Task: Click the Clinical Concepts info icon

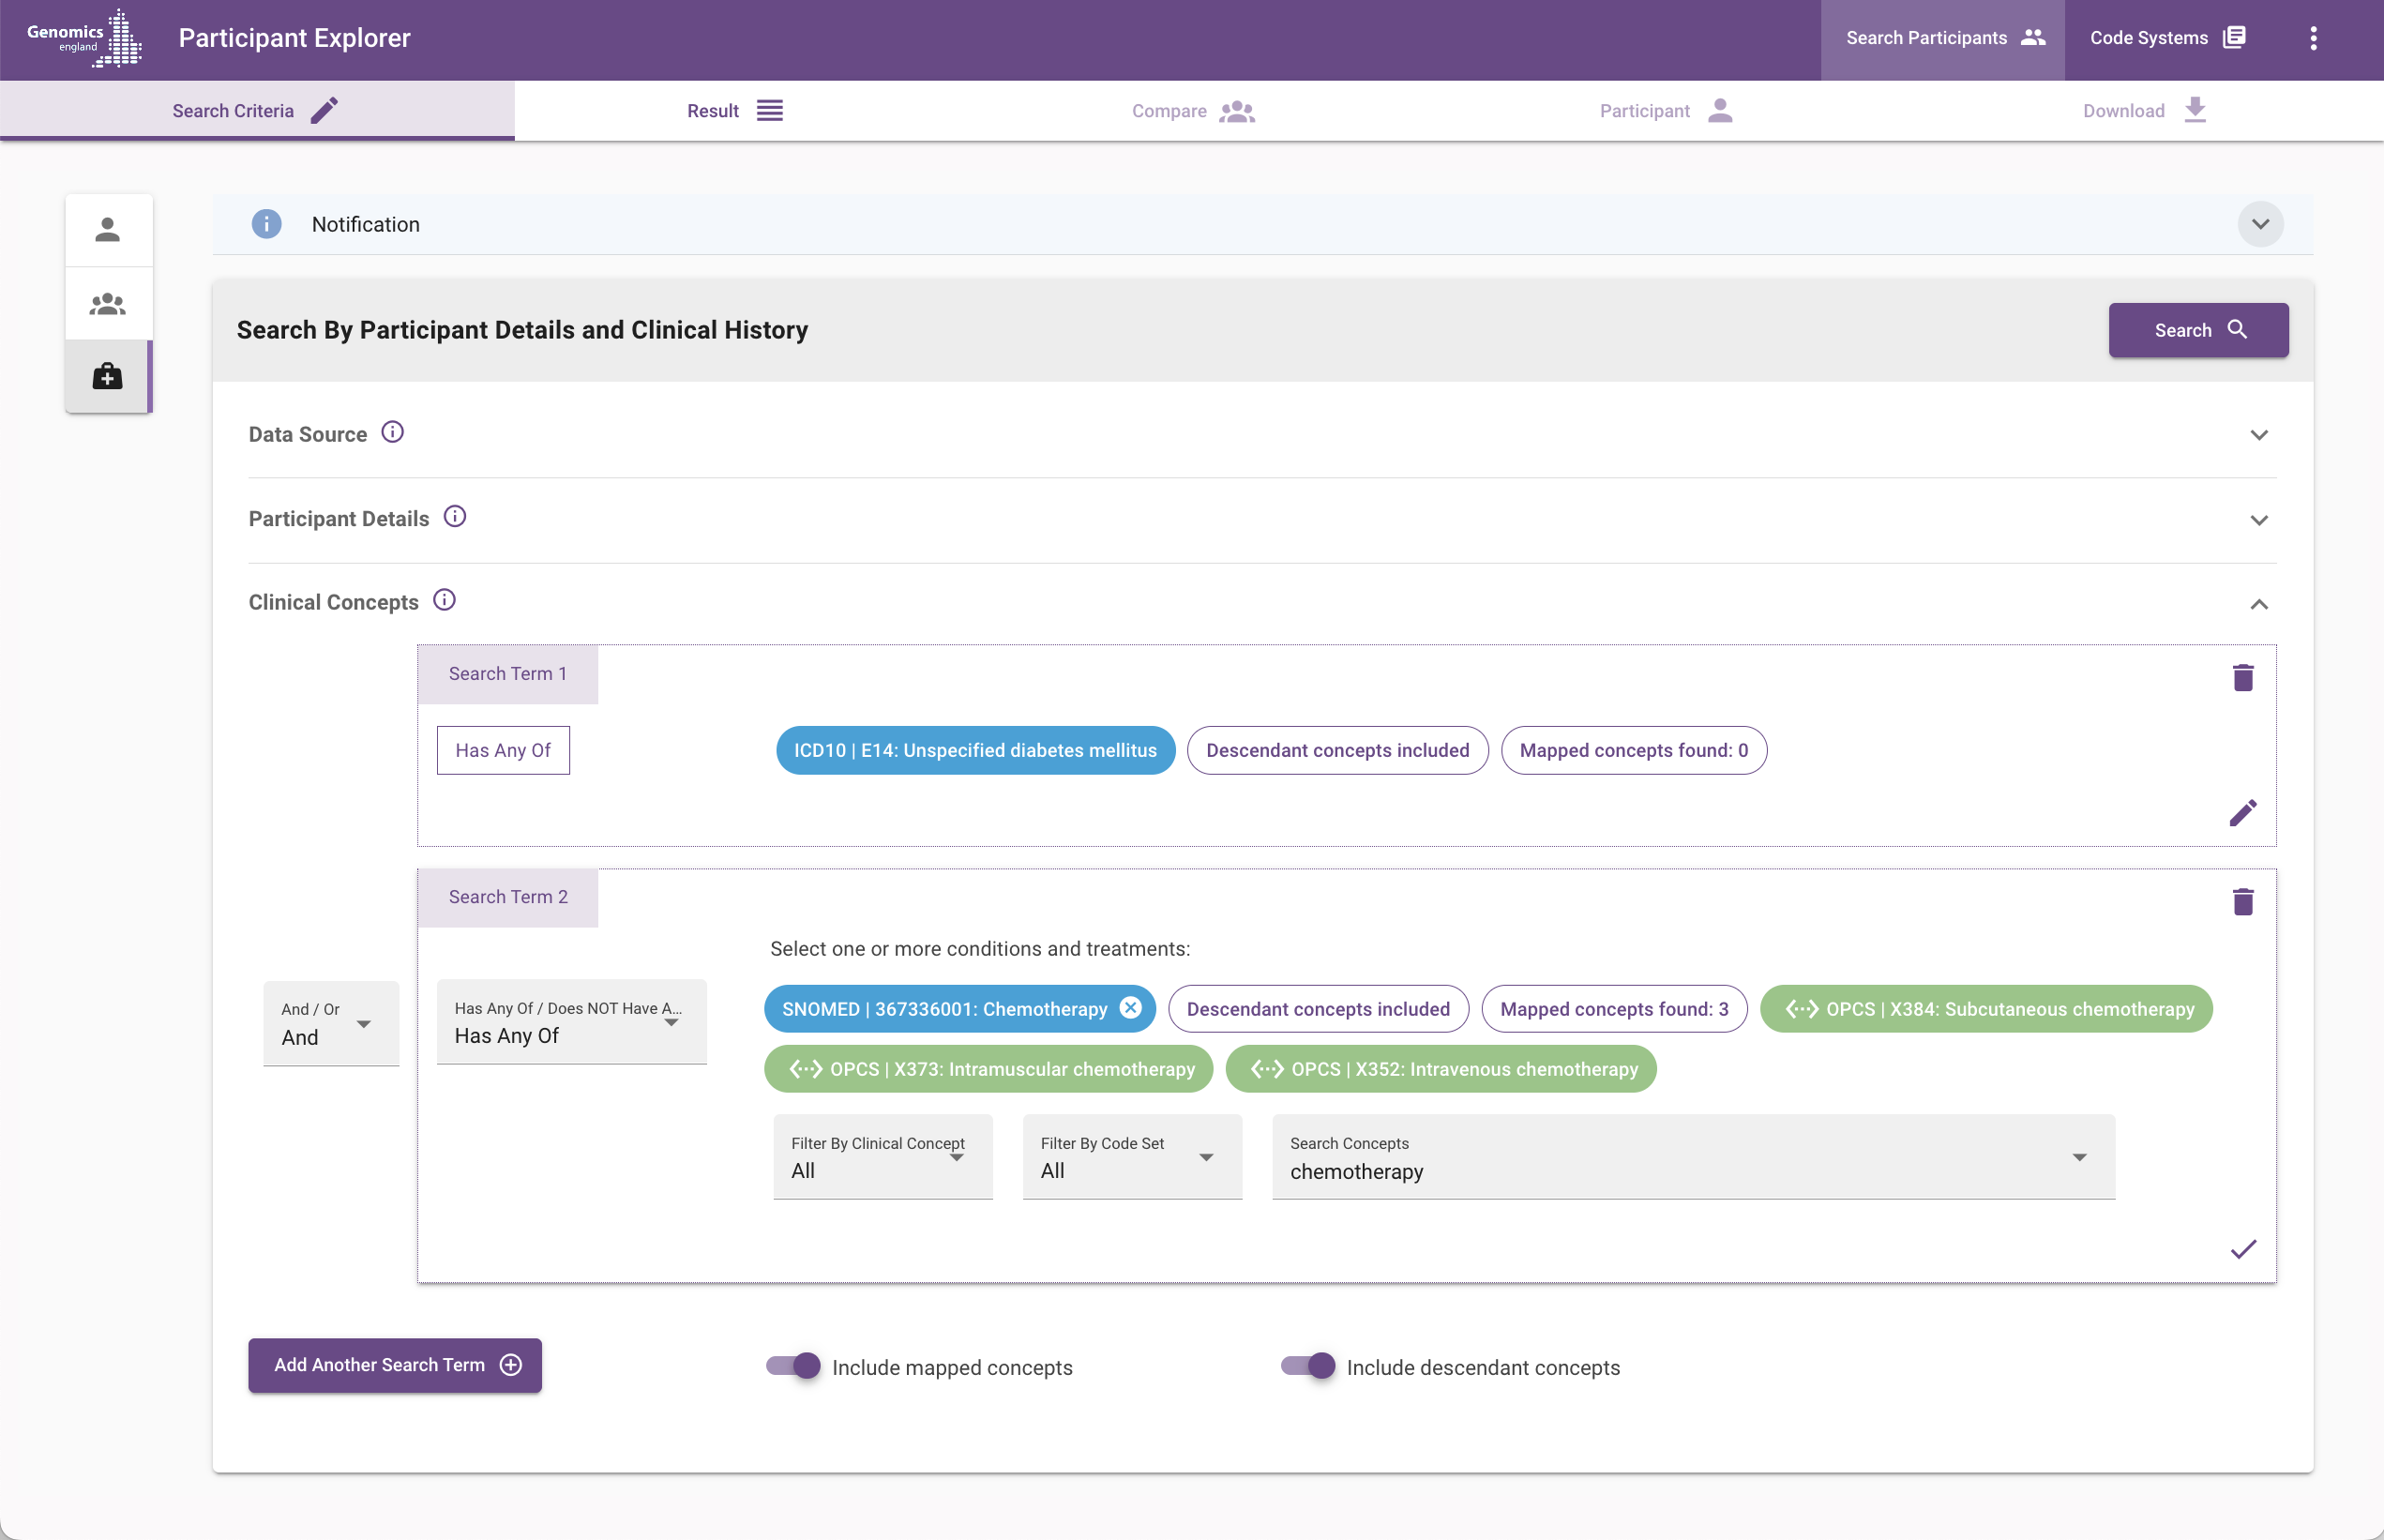Action: coord(444,600)
